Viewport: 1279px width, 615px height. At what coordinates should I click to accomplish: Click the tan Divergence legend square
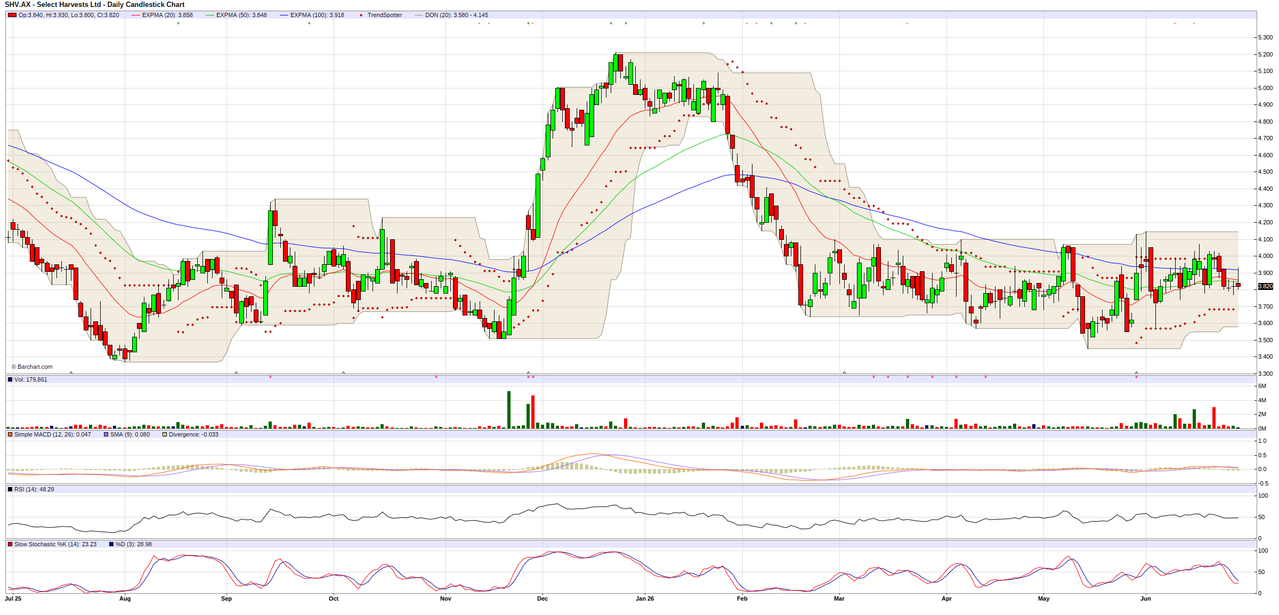pyautogui.click(x=165, y=435)
